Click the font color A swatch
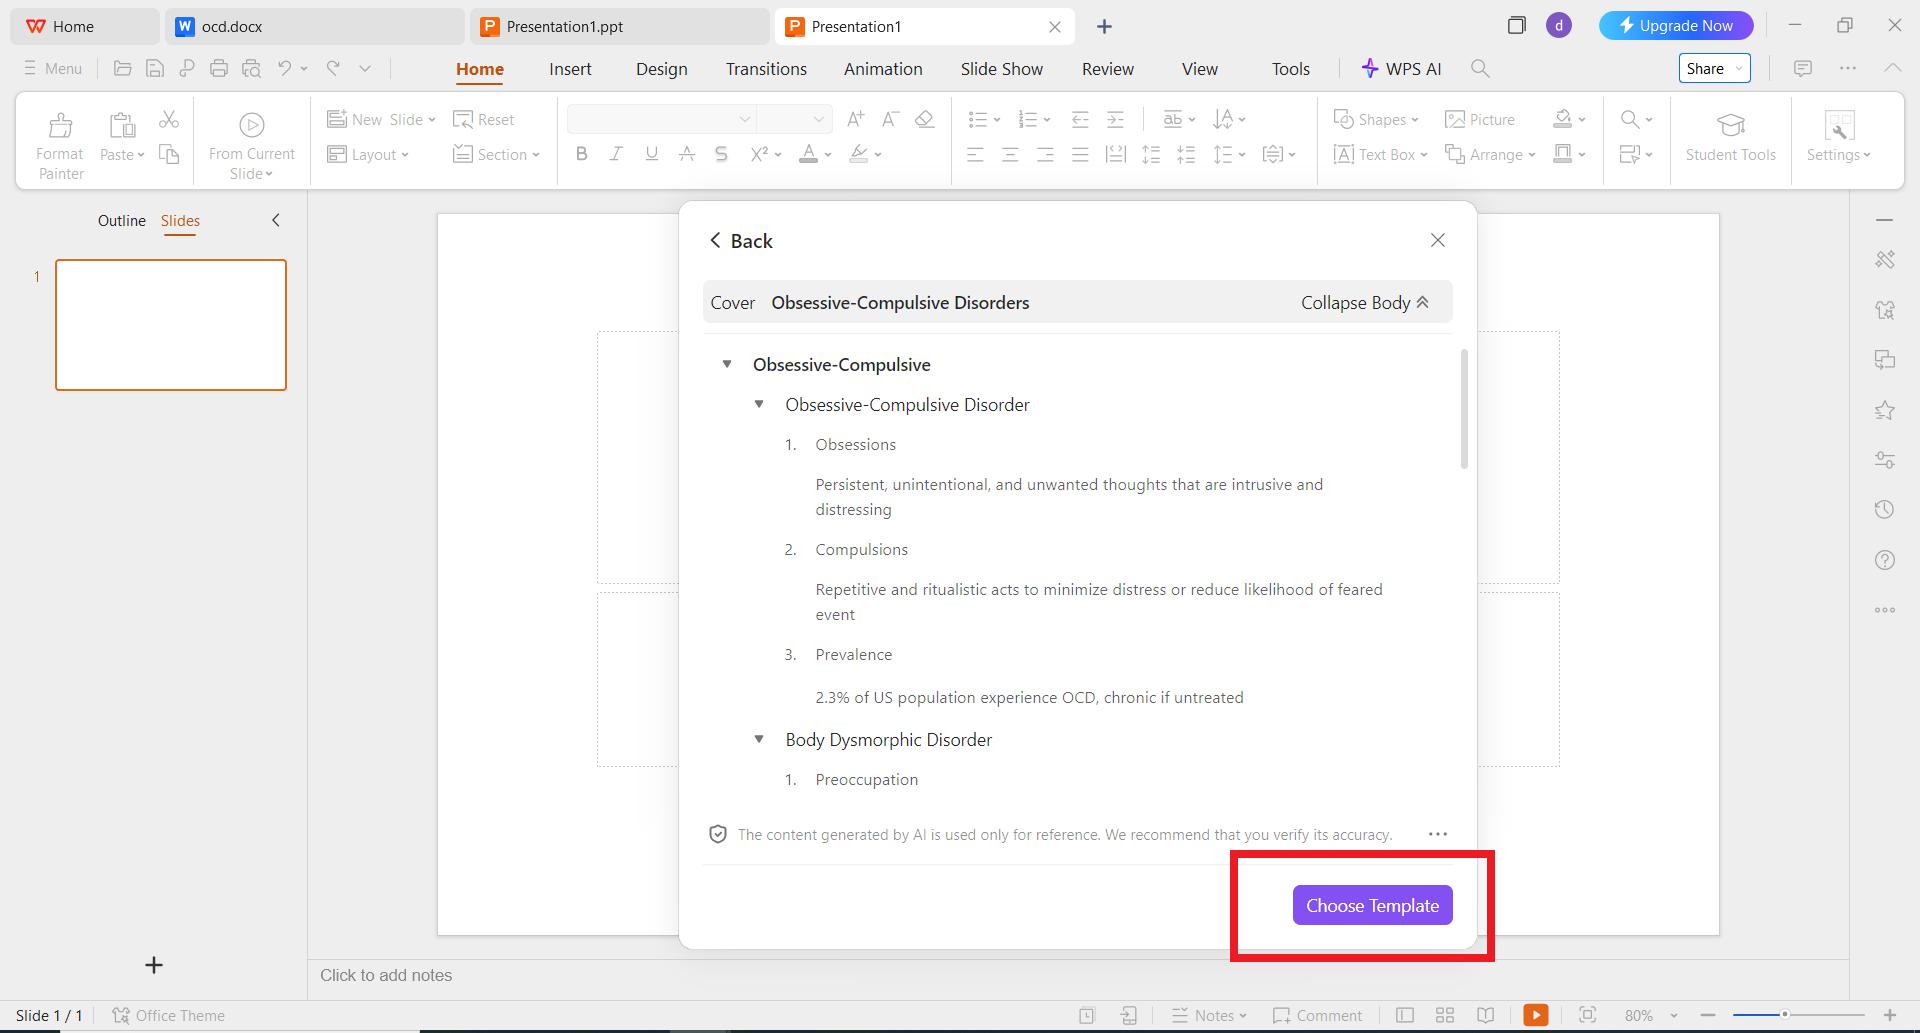 (808, 154)
